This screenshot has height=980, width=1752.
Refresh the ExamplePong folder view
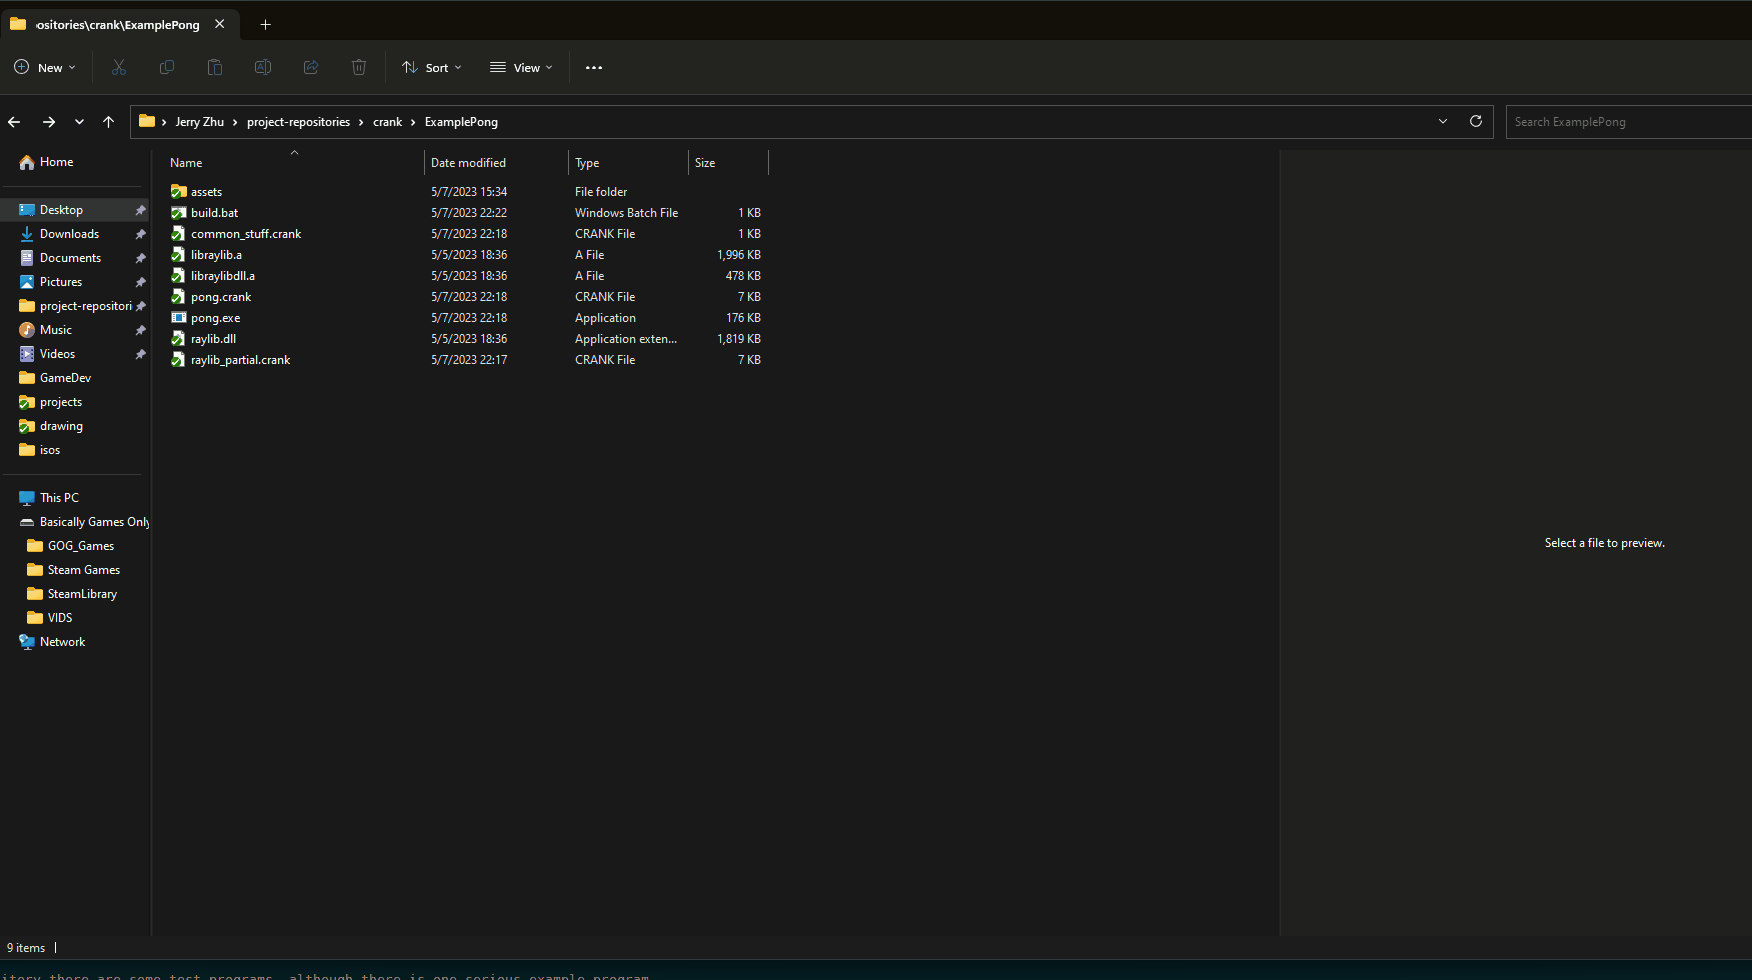click(1475, 121)
